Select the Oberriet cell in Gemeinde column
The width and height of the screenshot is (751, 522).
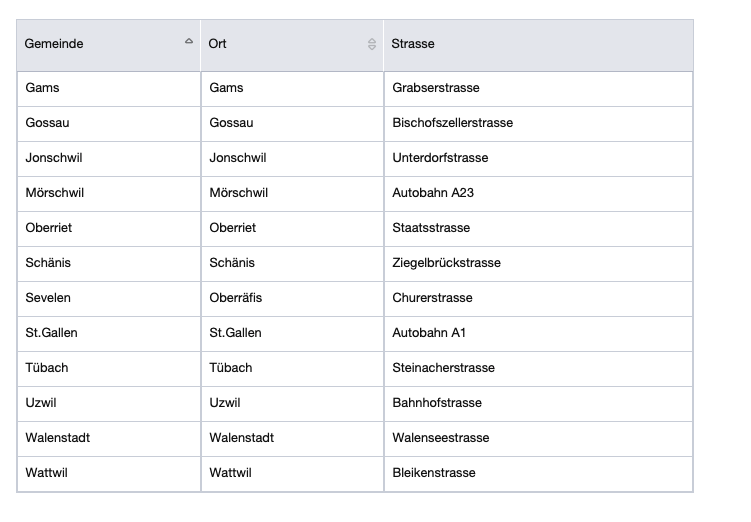(49, 228)
